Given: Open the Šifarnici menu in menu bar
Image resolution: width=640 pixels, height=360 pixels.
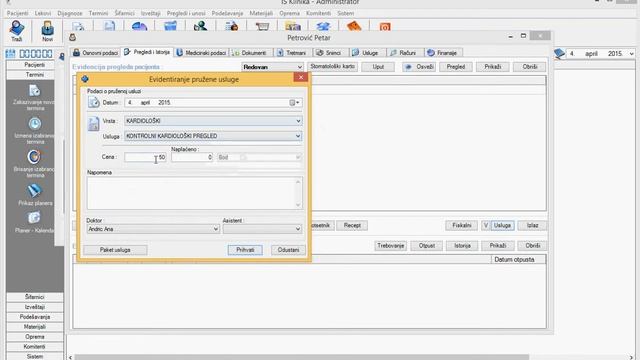Looking at the screenshot, I should [124, 13].
